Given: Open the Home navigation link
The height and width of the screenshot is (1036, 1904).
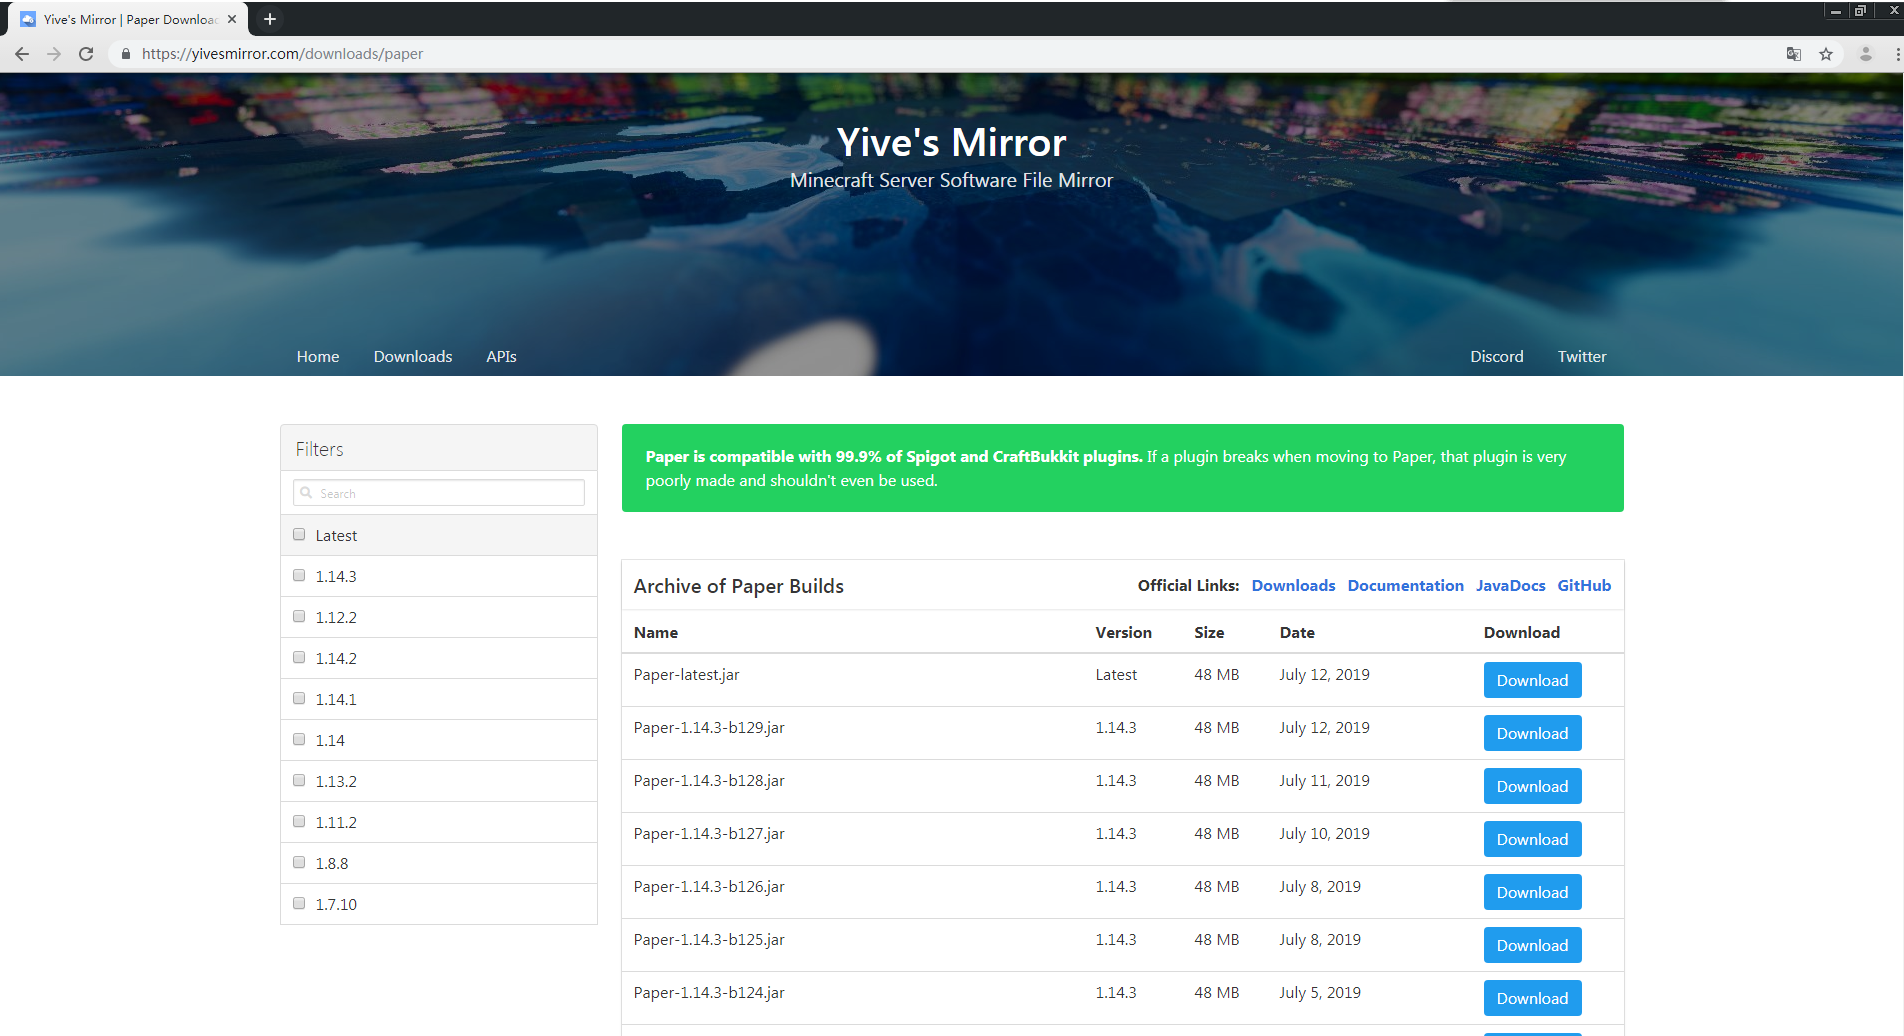Looking at the screenshot, I should pos(318,357).
